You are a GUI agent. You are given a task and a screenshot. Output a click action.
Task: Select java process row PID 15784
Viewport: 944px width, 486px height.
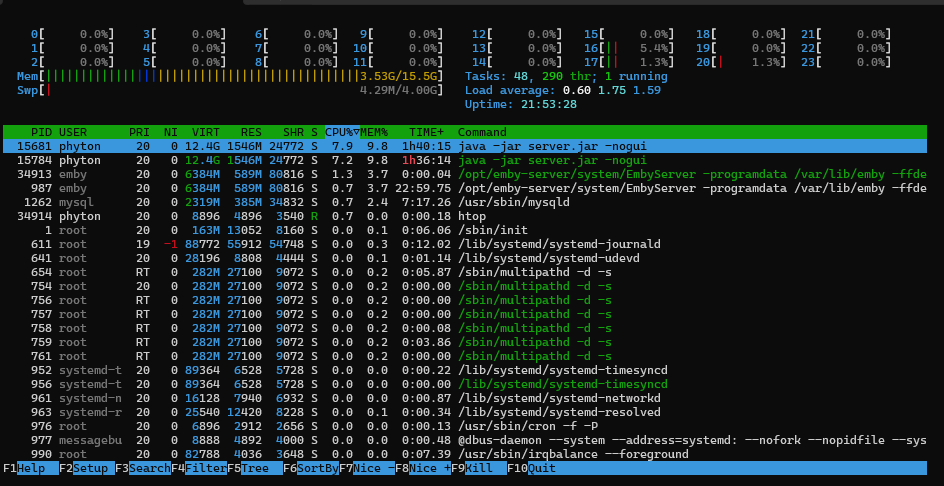pyautogui.click(x=465, y=160)
